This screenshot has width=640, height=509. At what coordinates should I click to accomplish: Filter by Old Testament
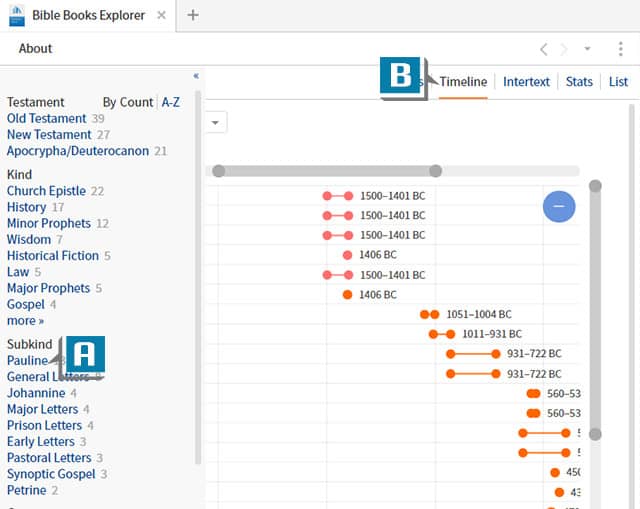[x=46, y=118]
